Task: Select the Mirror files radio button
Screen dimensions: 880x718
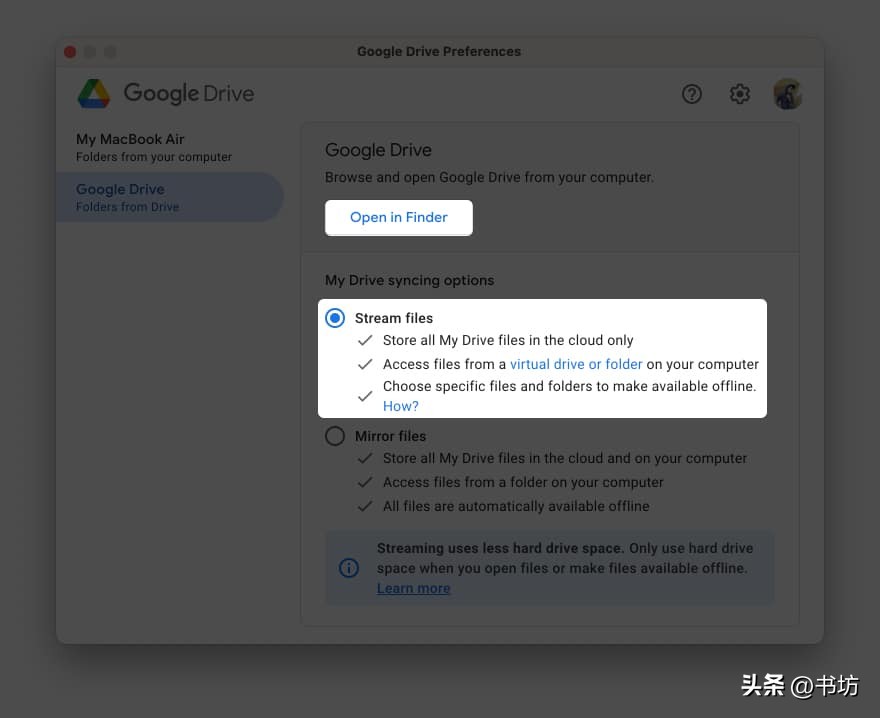Action: 335,436
